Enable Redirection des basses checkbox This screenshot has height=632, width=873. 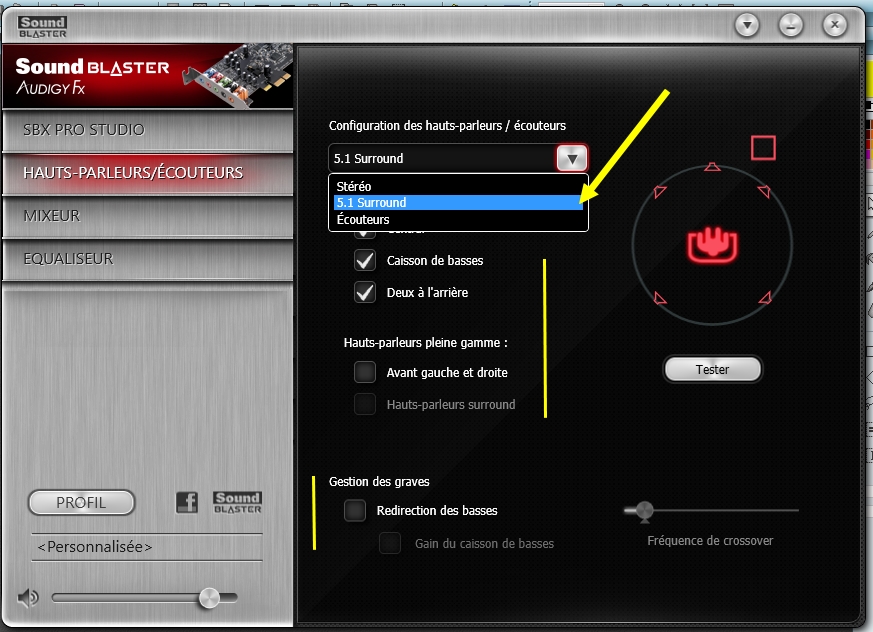tap(355, 510)
